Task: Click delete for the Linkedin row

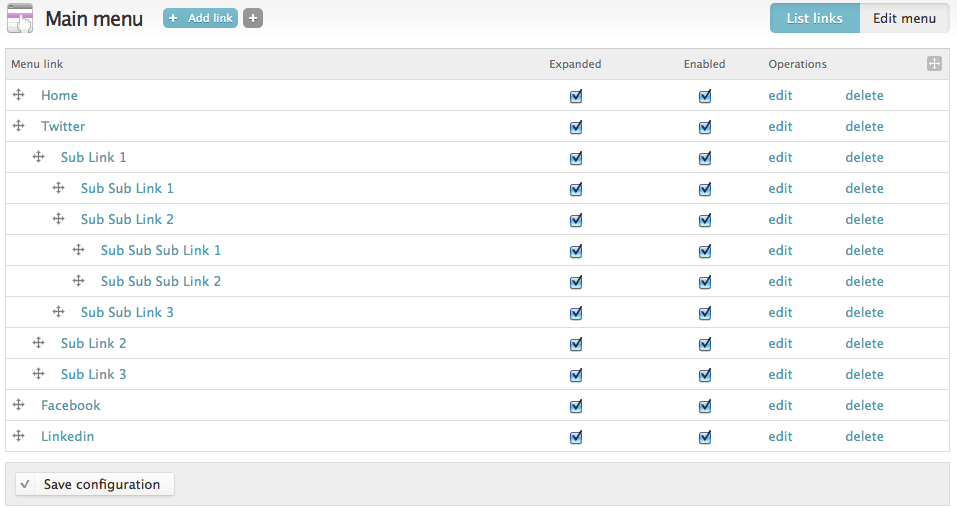Action: click(x=864, y=437)
